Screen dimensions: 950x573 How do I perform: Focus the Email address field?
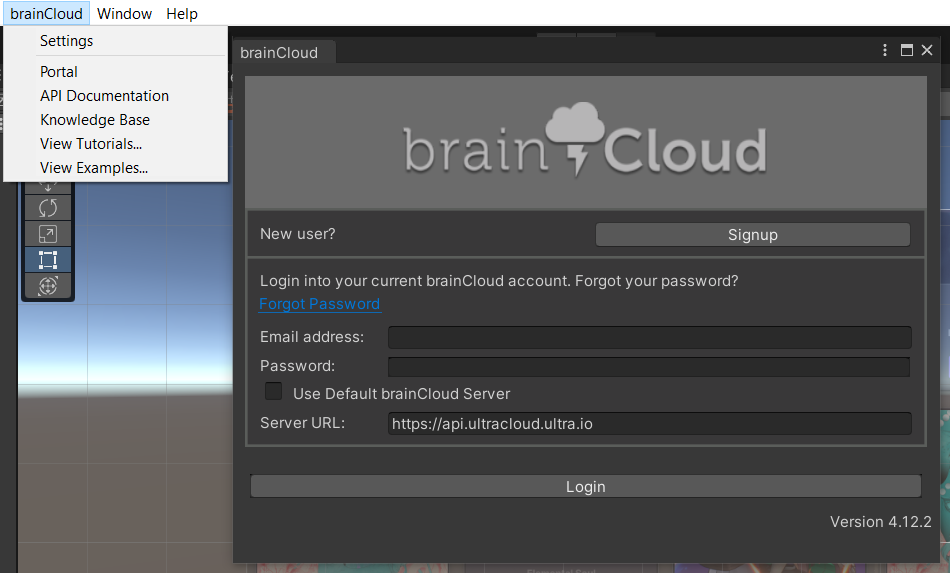pyautogui.click(x=649, y=337)
